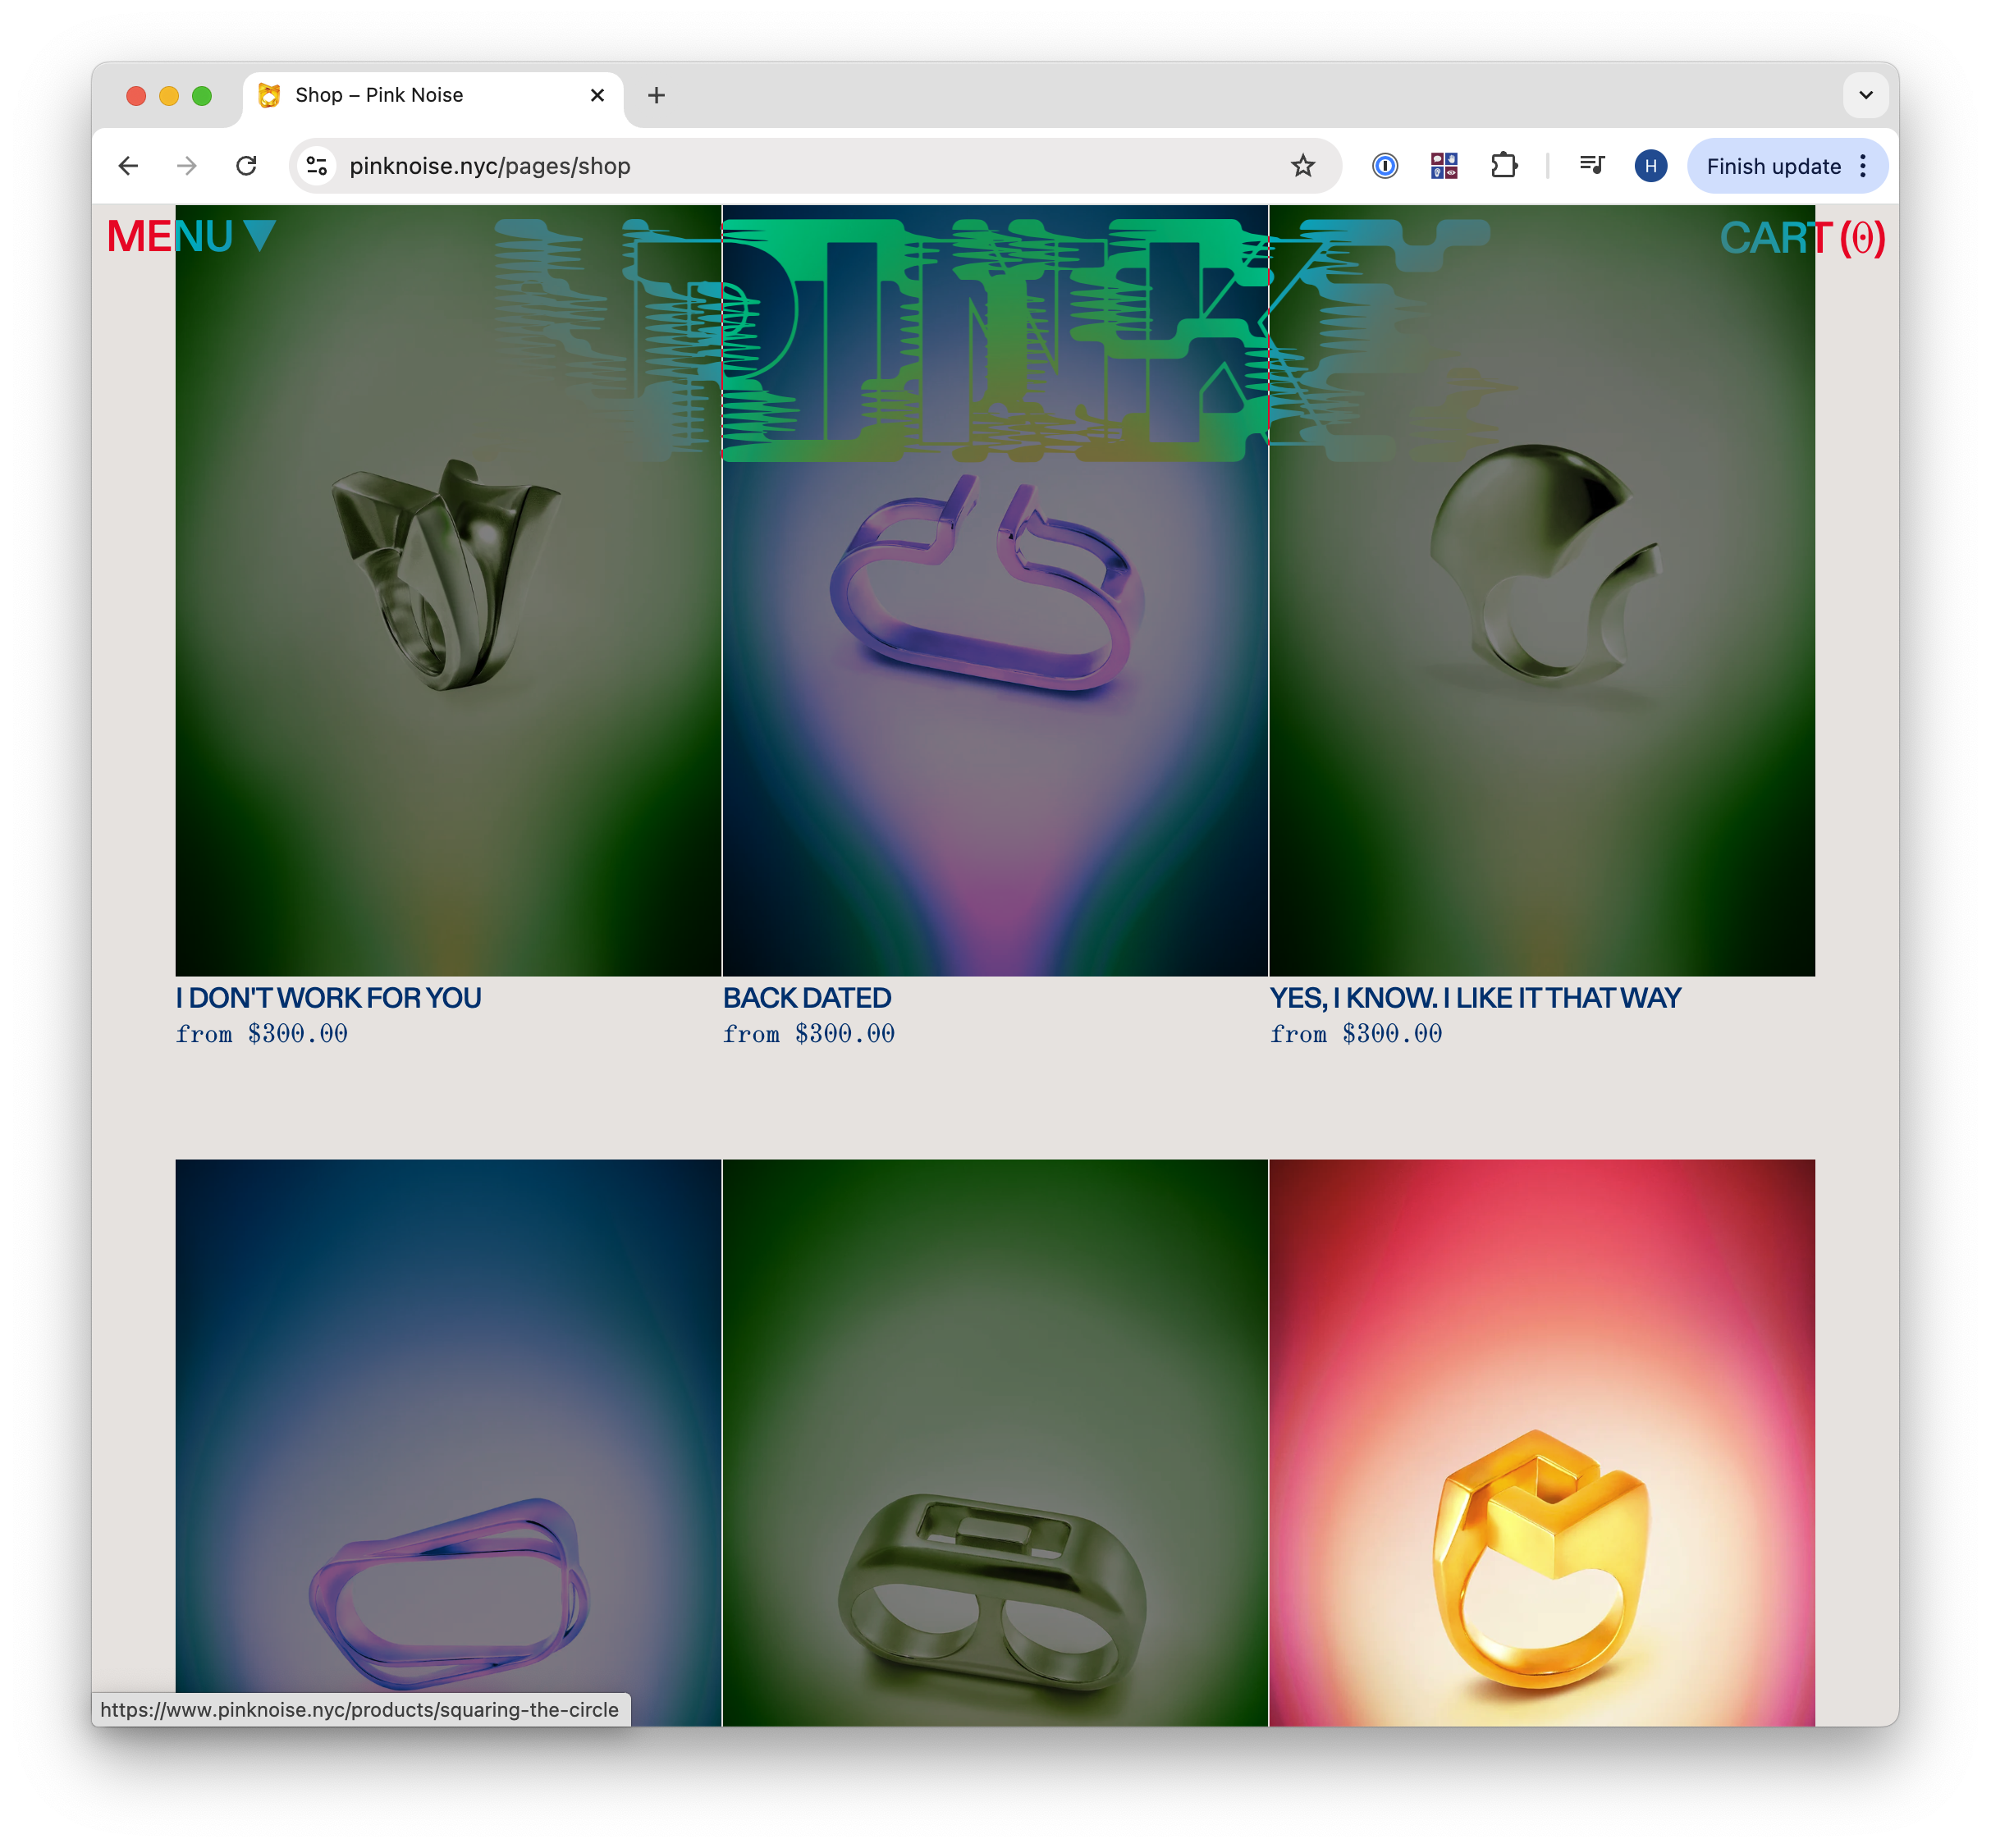Go back to the previous page
Viewport: 1991px width, 1848px height.
(128, 166)
